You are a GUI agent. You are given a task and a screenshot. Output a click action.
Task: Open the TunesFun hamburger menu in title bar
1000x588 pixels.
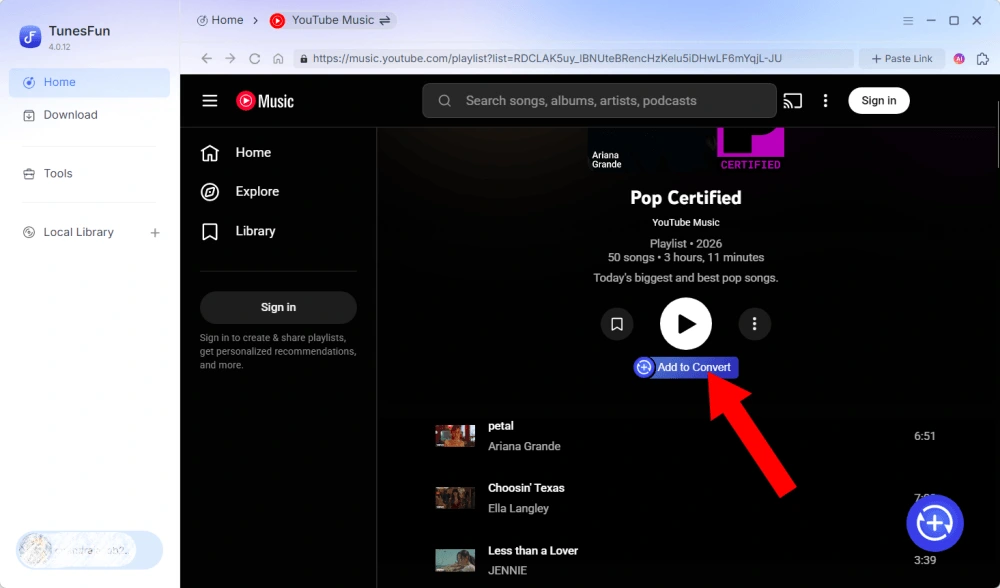[908, 21]
